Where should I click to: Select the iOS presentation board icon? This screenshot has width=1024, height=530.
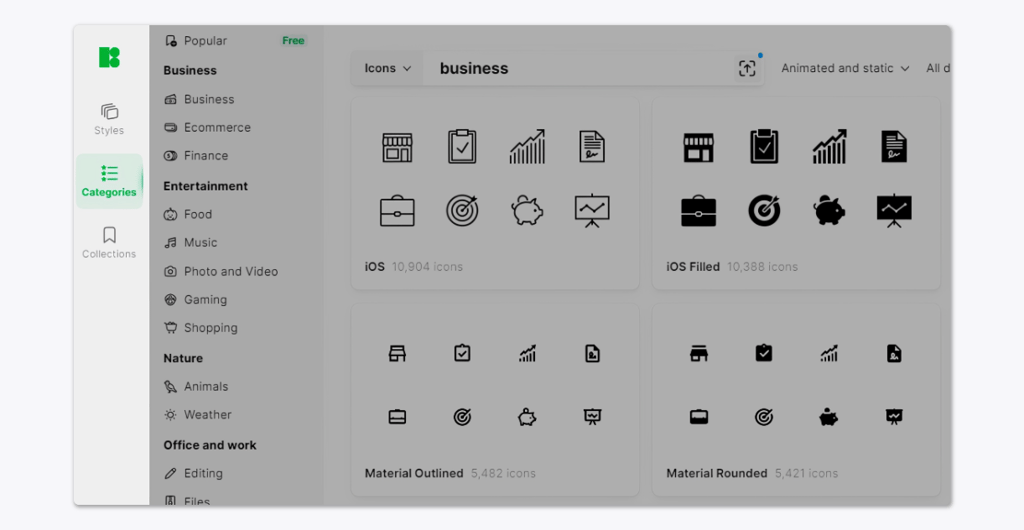592,210
